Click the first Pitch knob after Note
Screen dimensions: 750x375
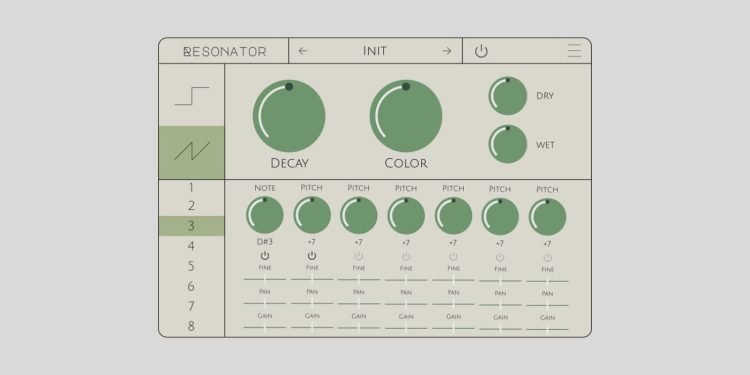[312, 215]
